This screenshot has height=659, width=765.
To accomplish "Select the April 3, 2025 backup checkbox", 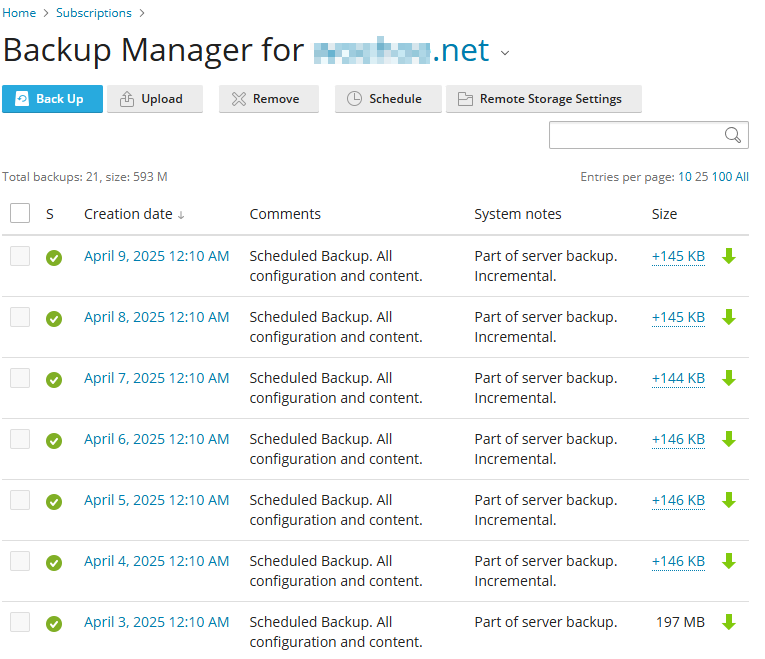I will coord(20,622).
